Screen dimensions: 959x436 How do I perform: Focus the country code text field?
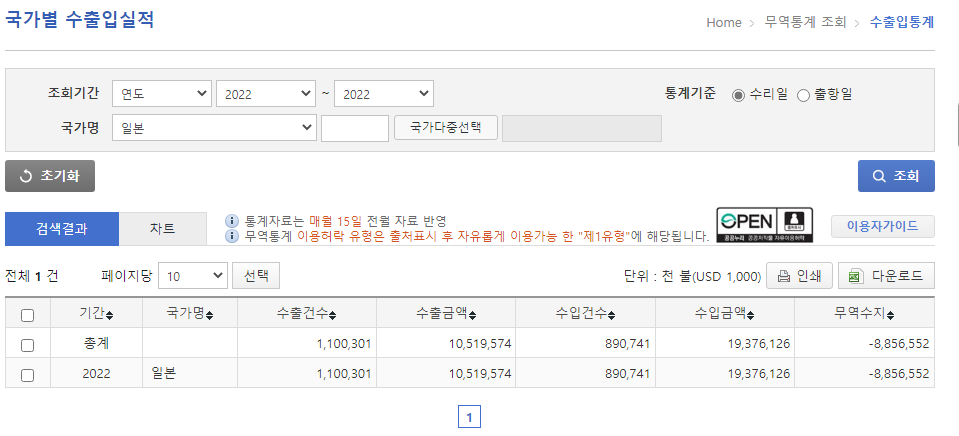[x=354, y=128]
